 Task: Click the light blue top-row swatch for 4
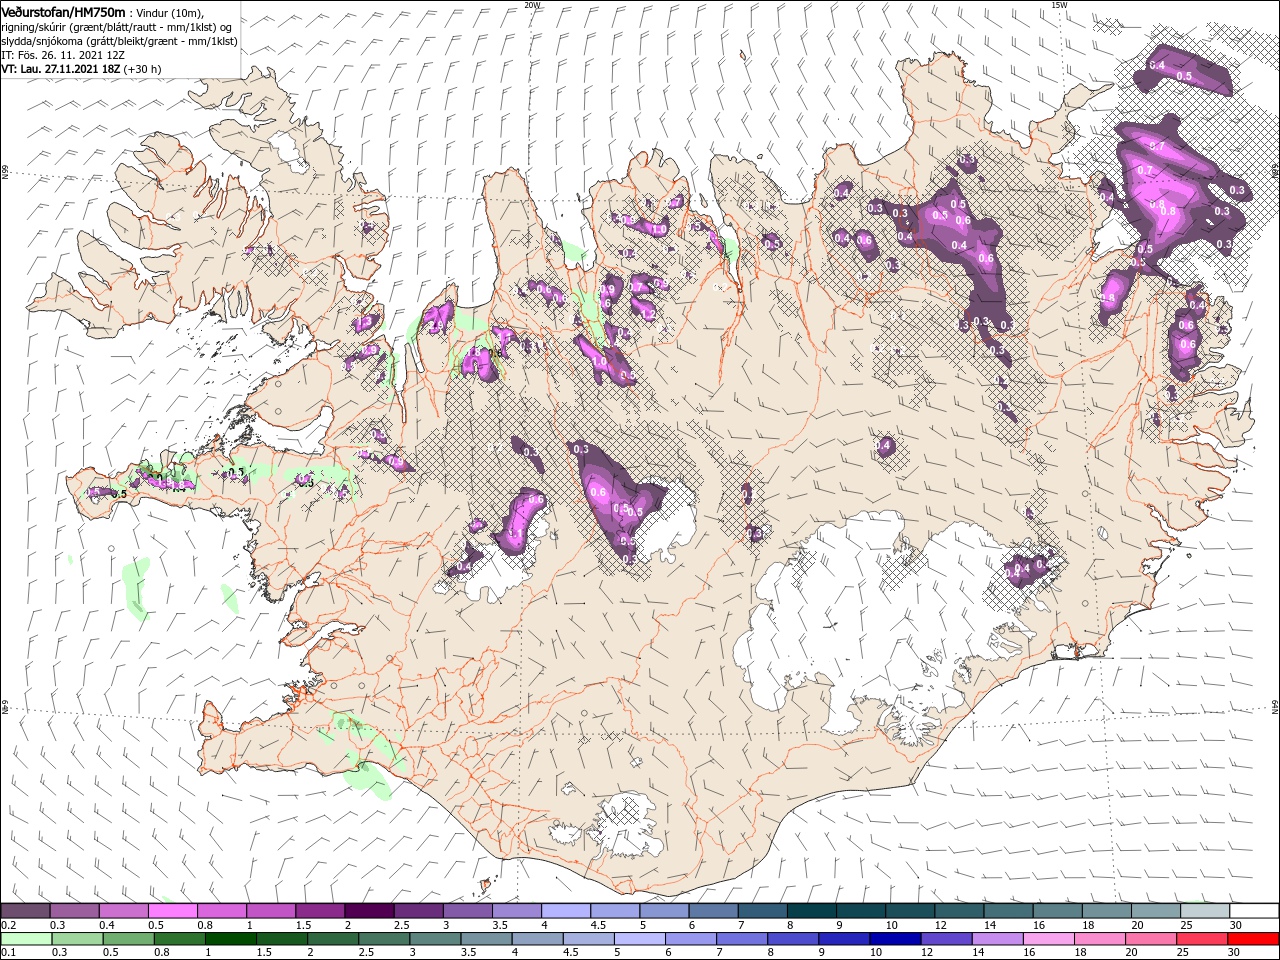[x=565, y=911]
